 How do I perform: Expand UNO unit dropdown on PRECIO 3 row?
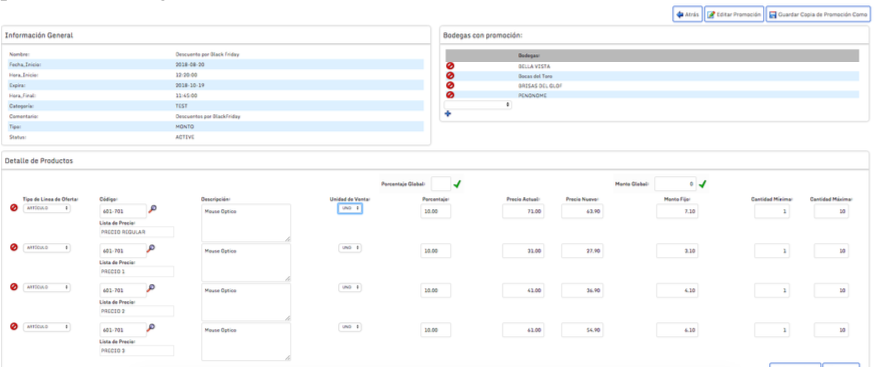350,327
